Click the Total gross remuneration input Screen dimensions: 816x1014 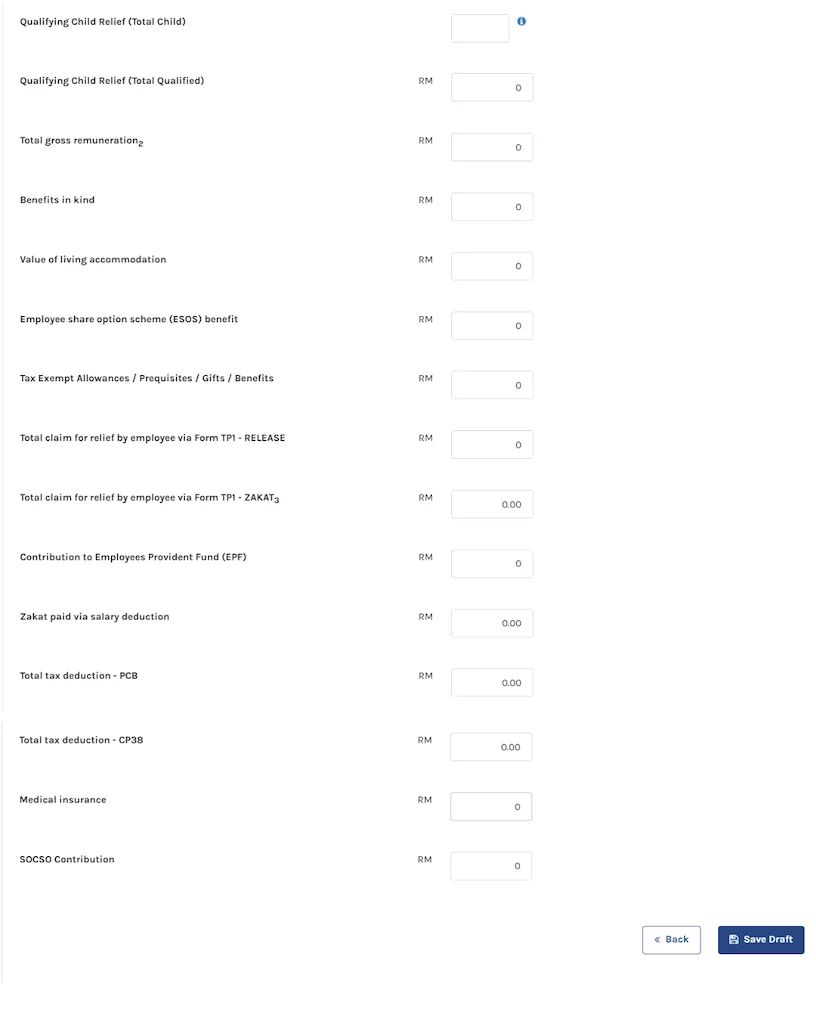tap(491, 147)
